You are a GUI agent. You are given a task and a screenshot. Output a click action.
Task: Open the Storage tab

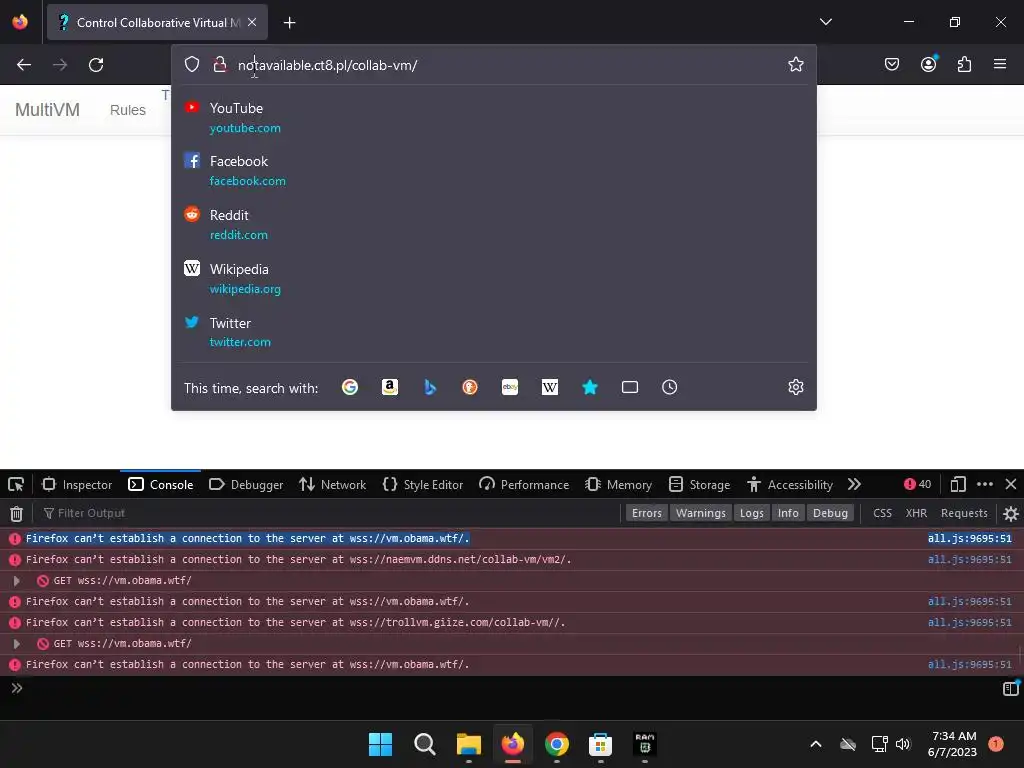coord(699,485)
